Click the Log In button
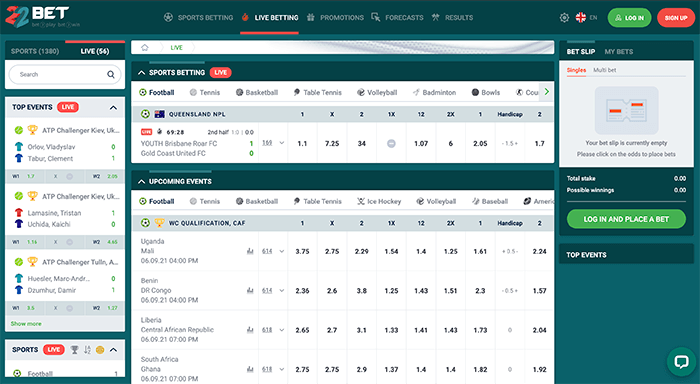Screen dimensions: 700x384 [629, 18]
